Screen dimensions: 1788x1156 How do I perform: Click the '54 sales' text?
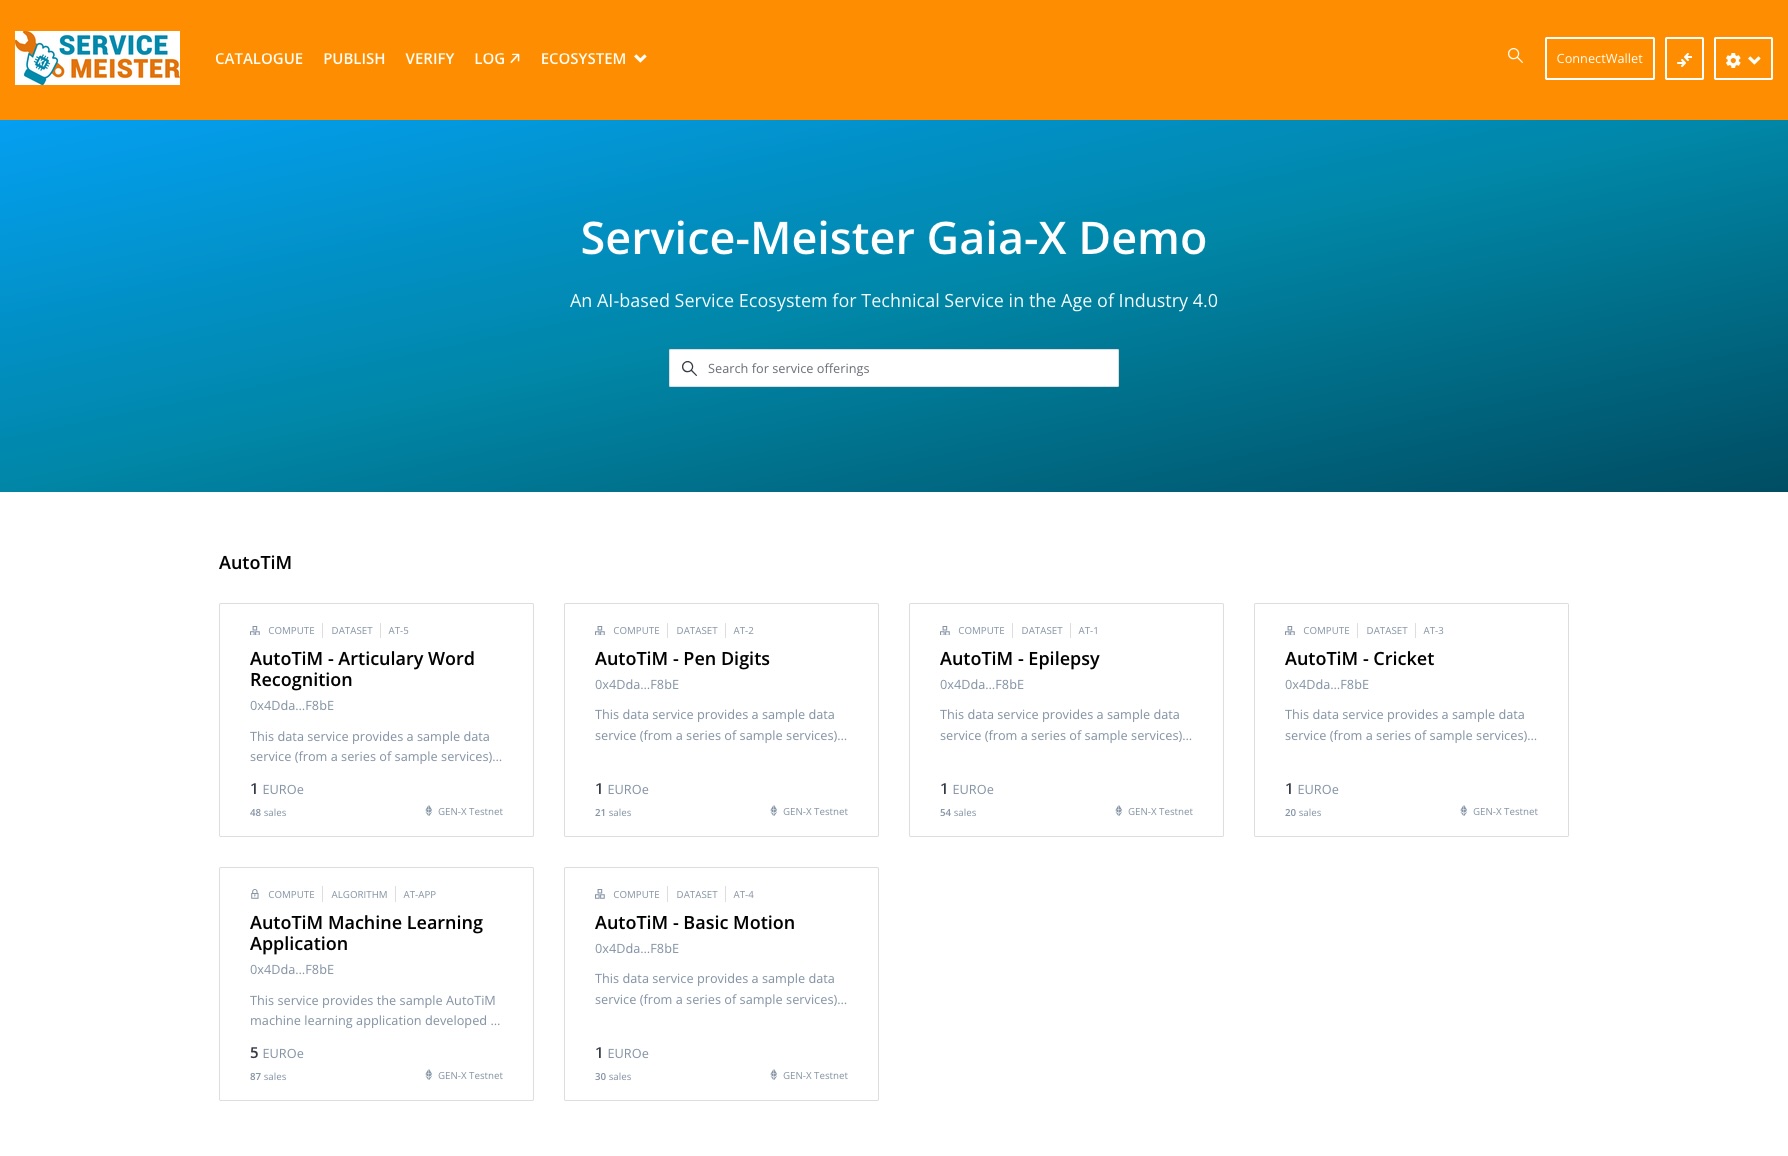958,813
